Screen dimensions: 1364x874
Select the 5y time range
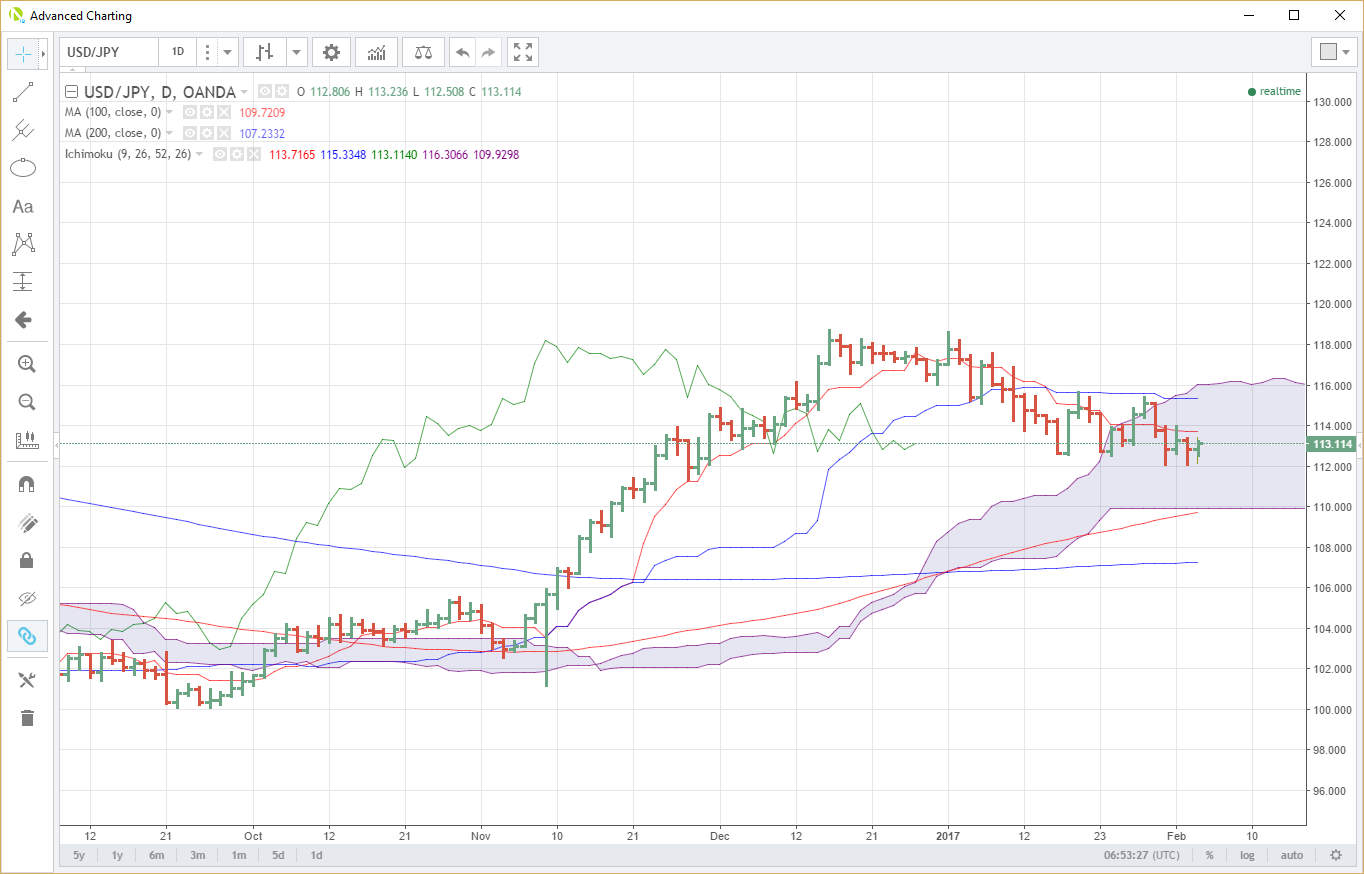pos(79,855)
